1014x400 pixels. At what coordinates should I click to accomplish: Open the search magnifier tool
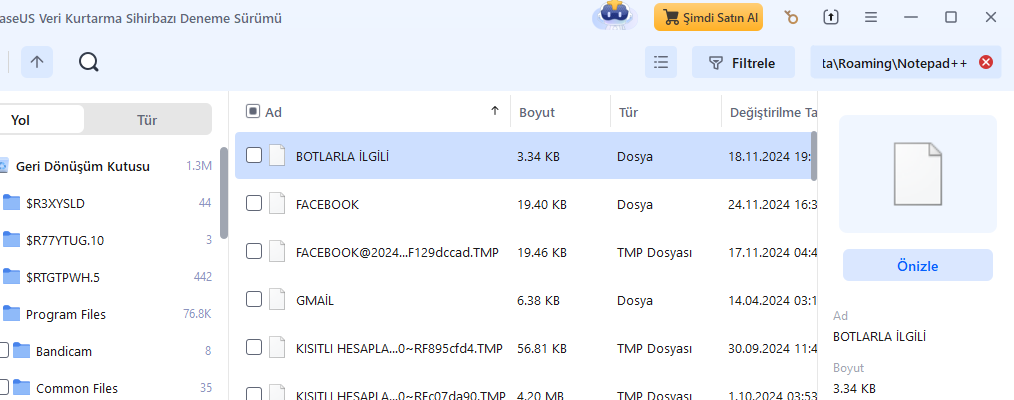(x=89, y=62)
